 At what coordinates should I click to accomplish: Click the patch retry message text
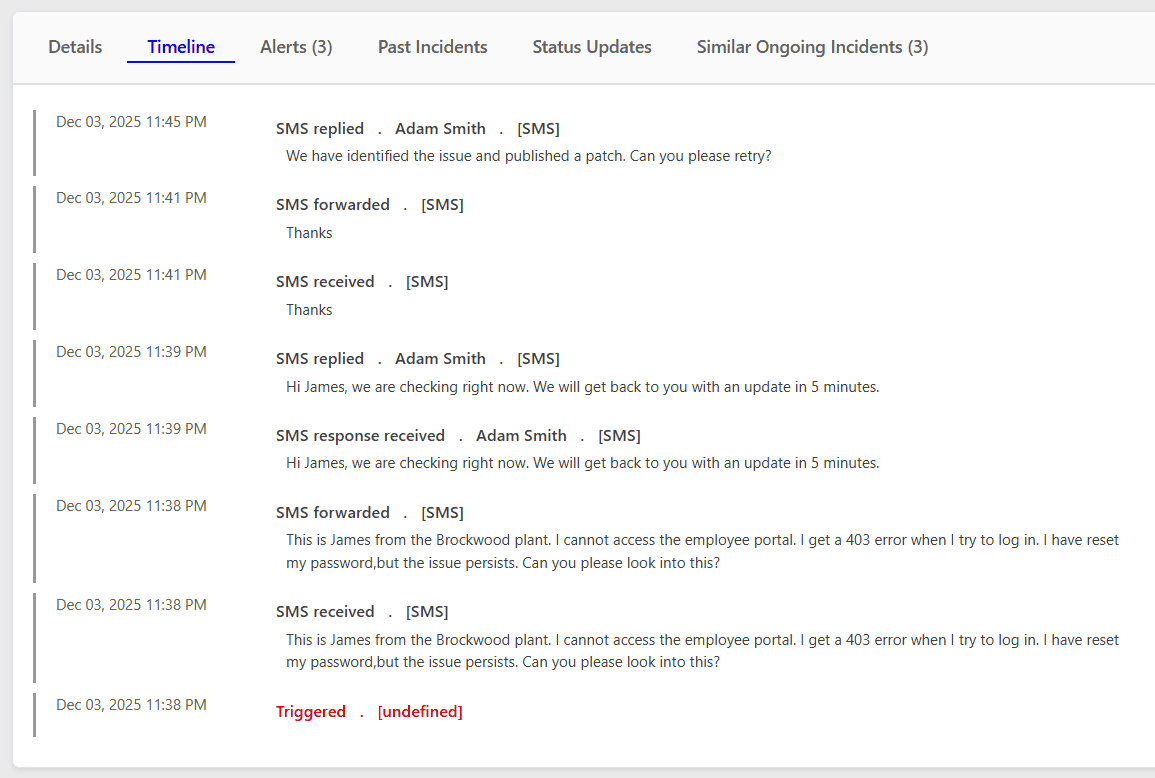coord(528,156)
